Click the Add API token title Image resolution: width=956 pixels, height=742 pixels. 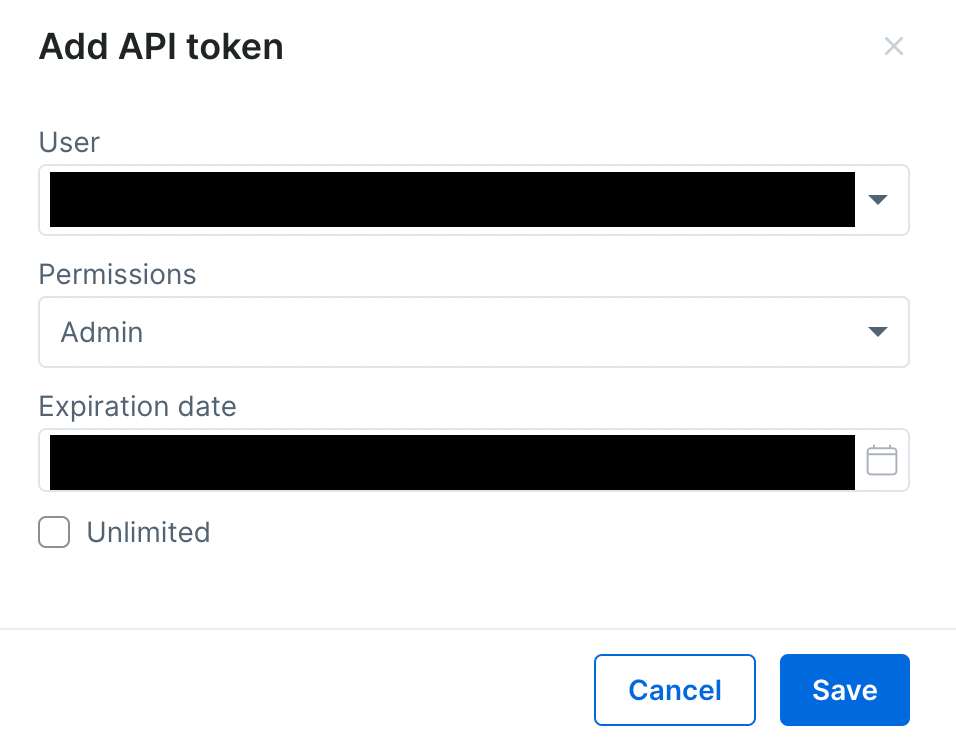coord(161,47)
